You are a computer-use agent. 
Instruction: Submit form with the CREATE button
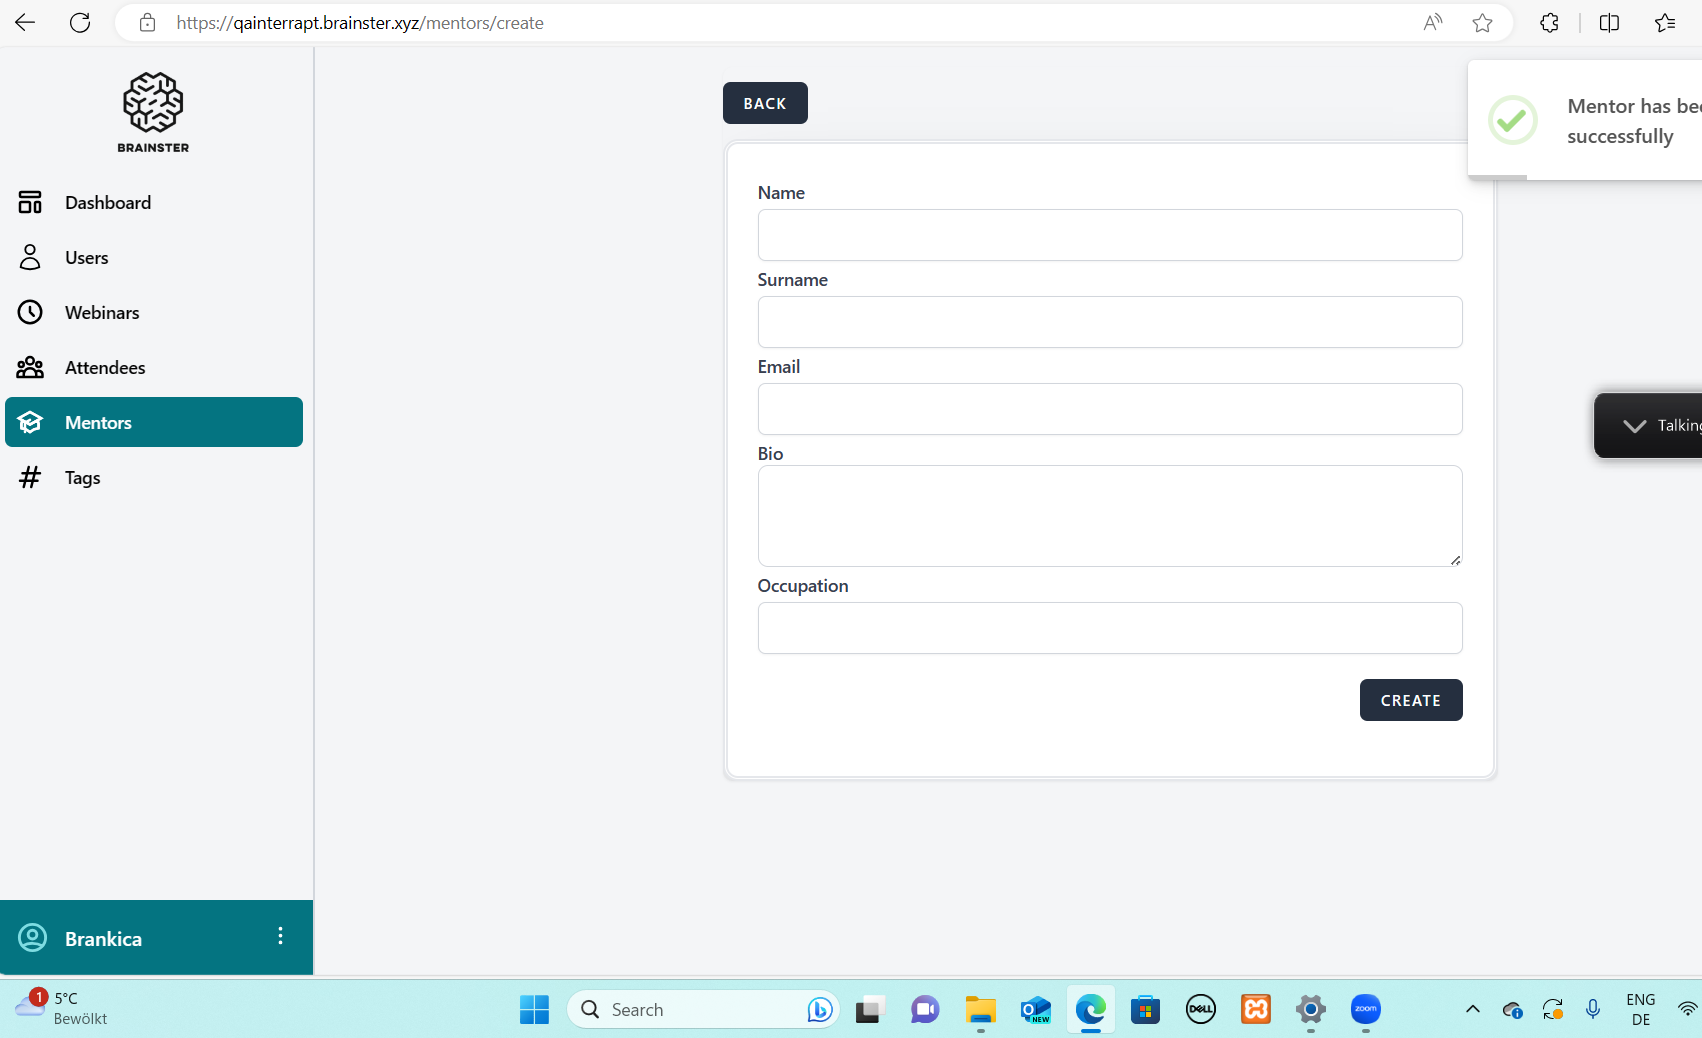coord(1410,700)
